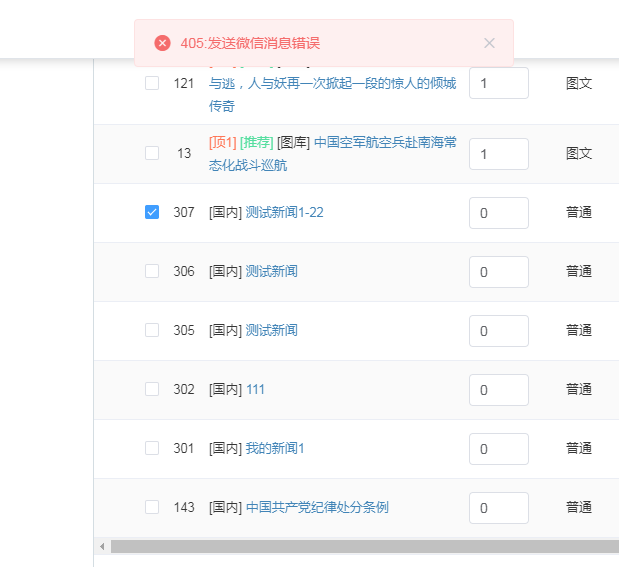Check the checkbox for row 306
This screenshot has height=567, width=619.
point(152,271)
